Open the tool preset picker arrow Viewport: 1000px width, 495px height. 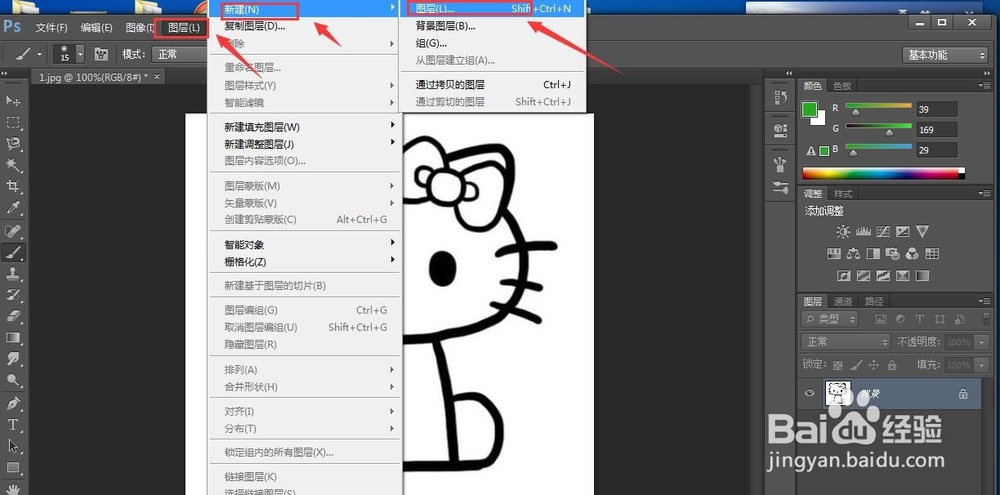click(40, 55)
